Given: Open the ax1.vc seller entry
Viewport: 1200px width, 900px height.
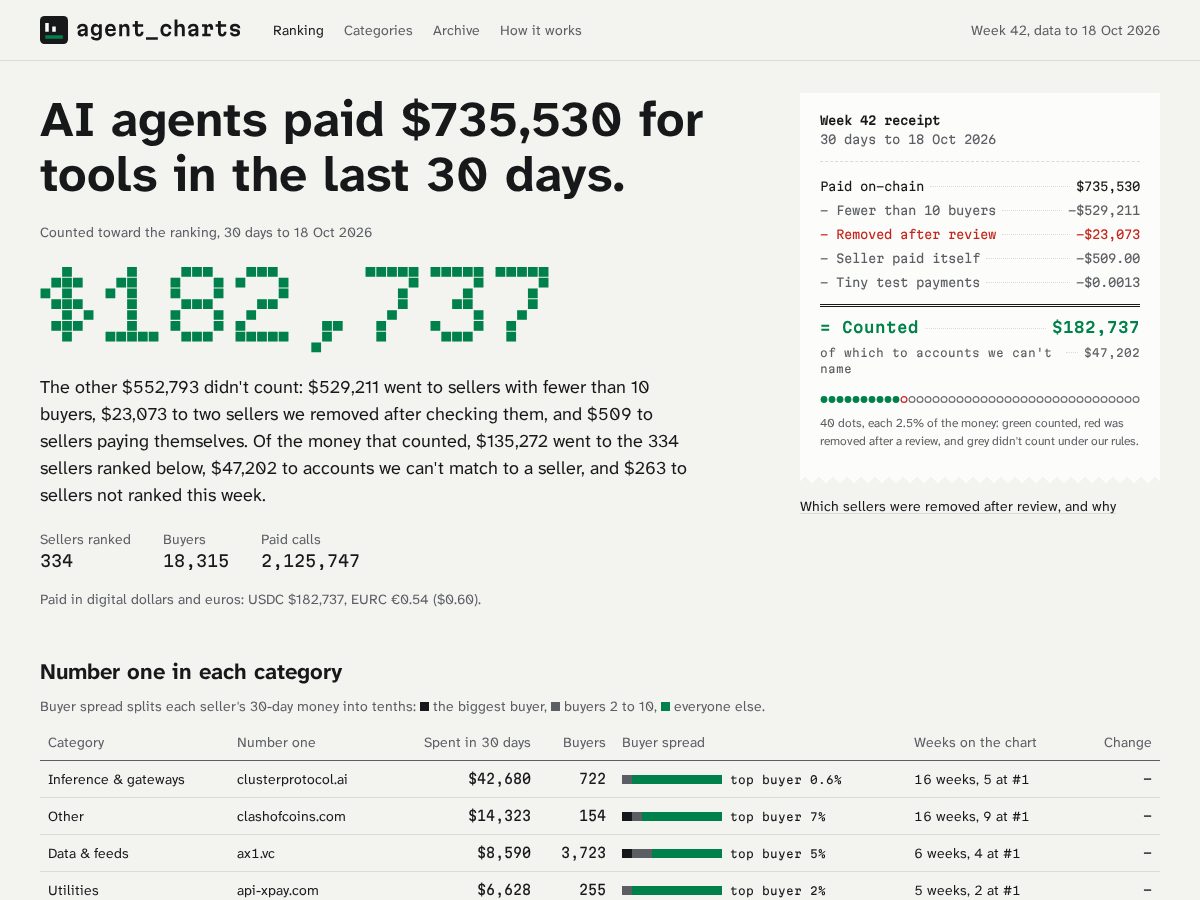Looking at the screenshot, I should point(255,854).
